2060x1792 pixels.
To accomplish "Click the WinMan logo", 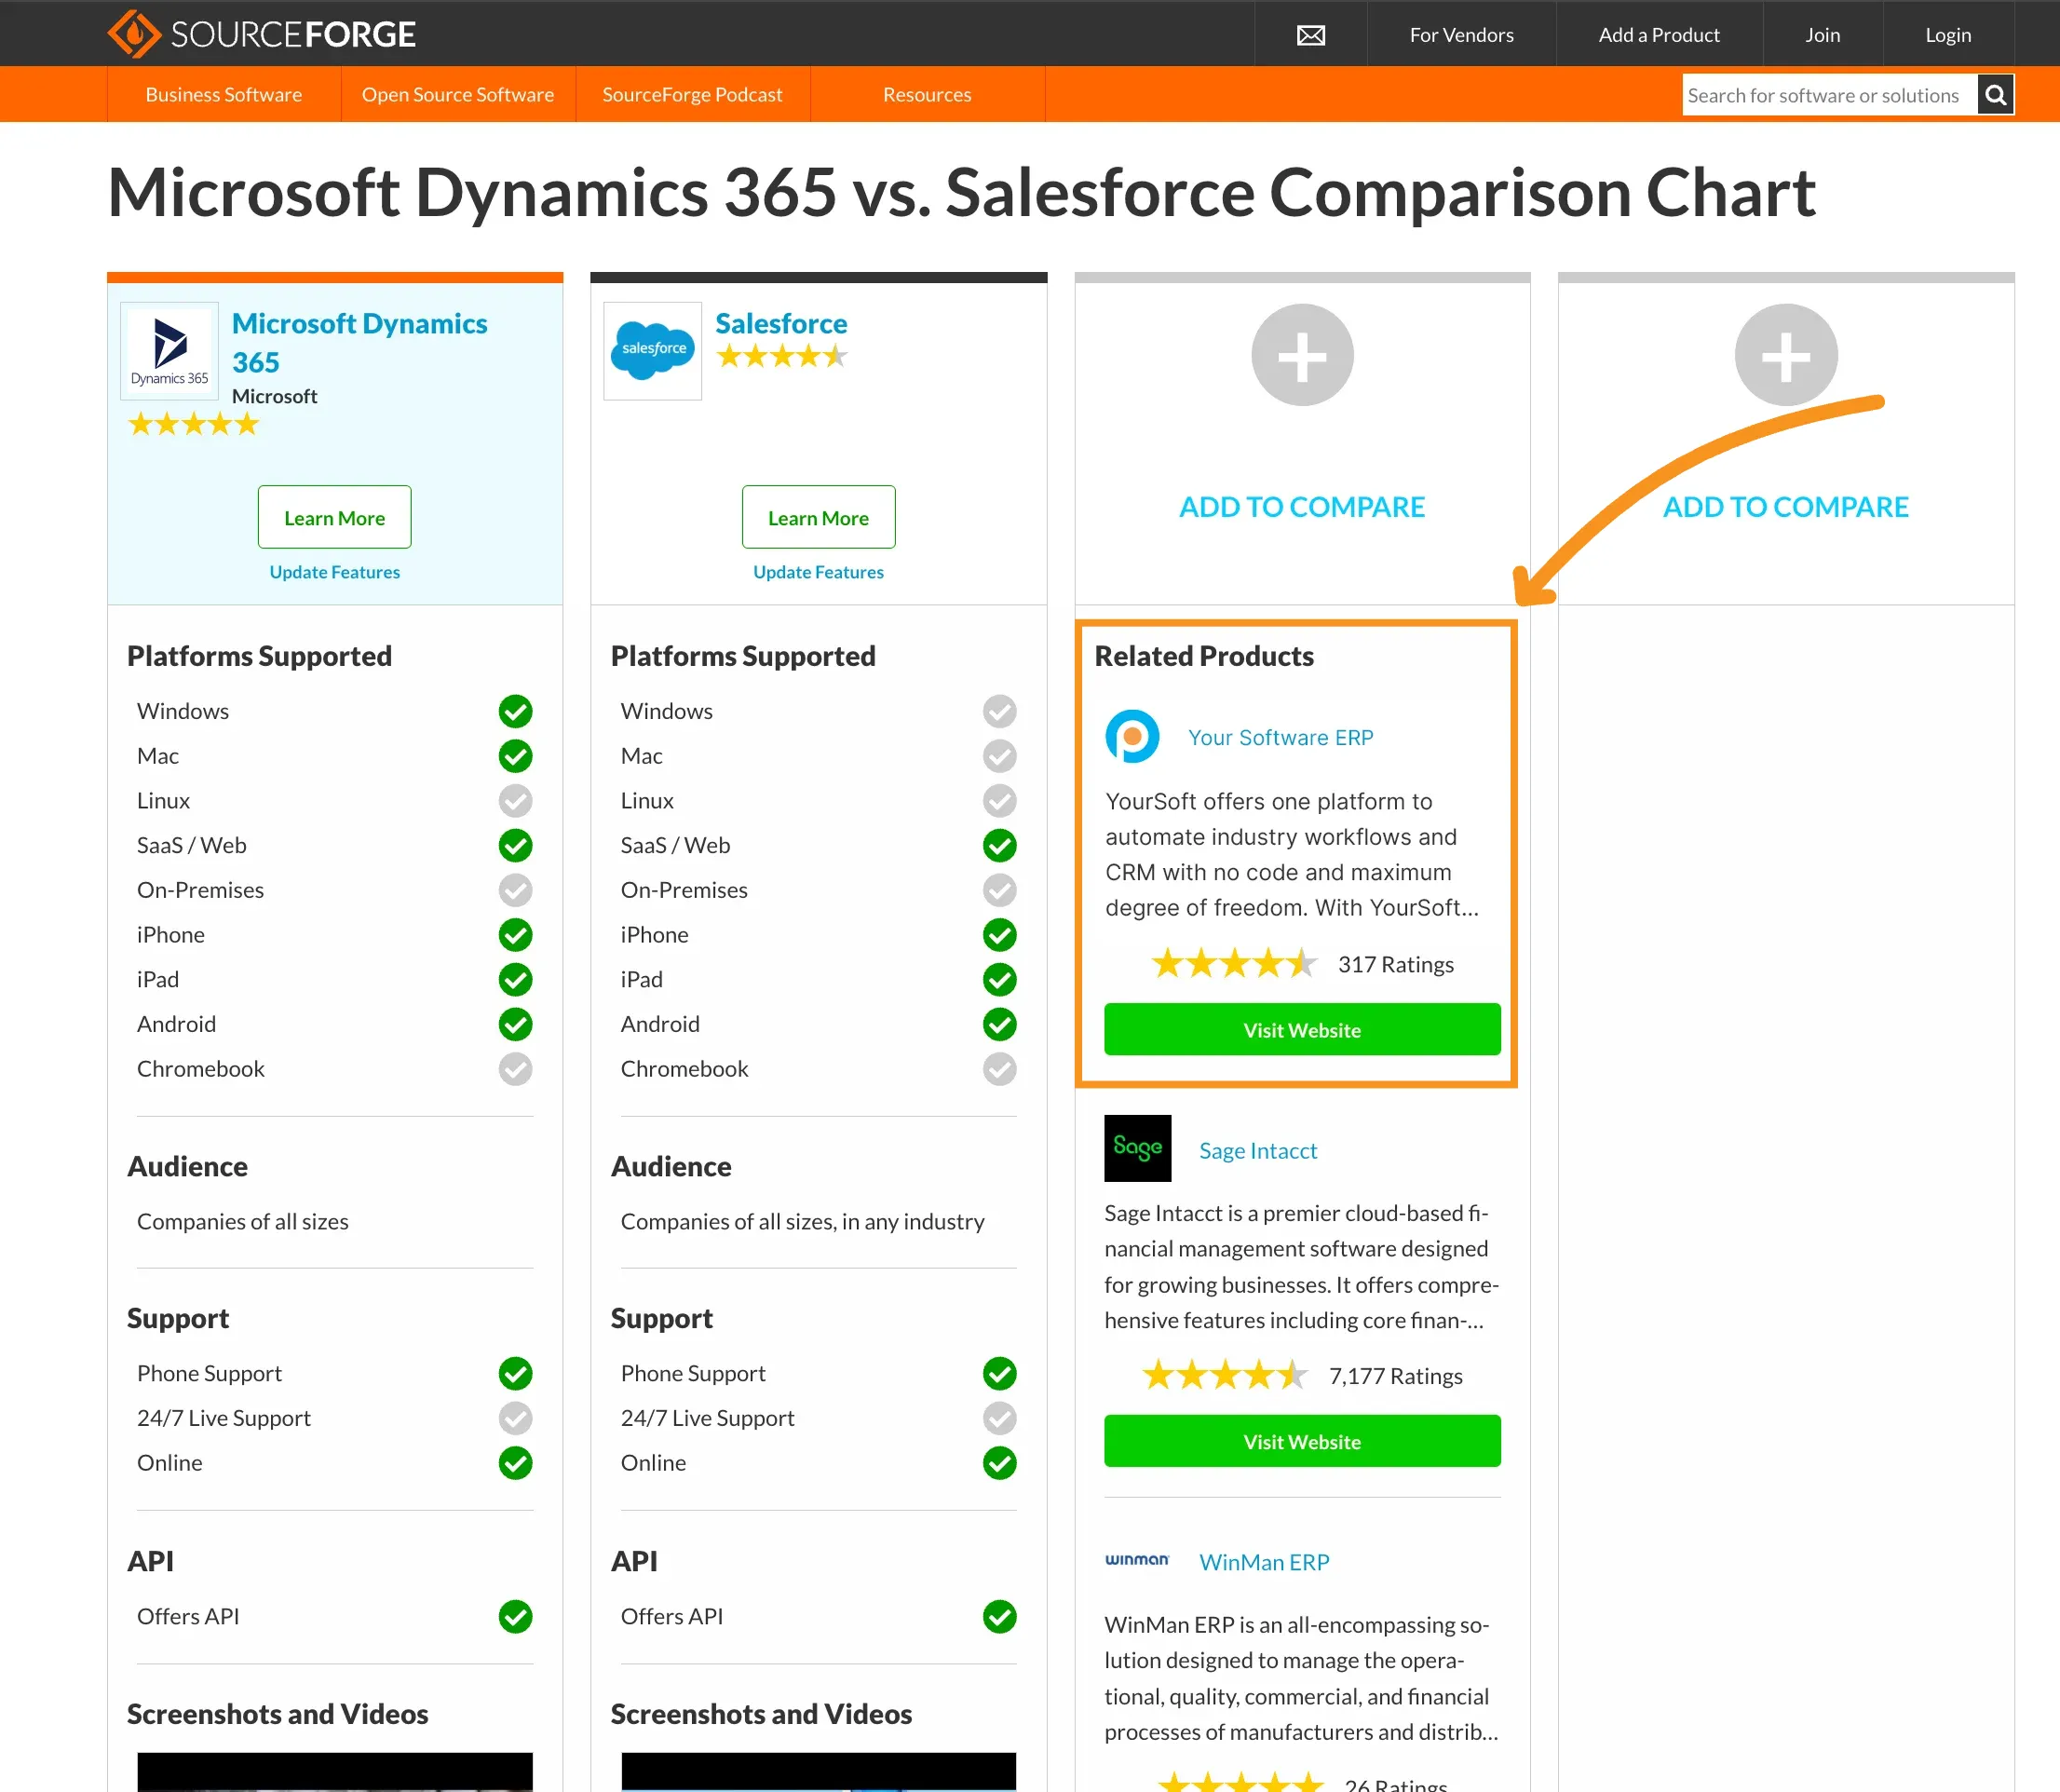I will click(1137, 1560).
